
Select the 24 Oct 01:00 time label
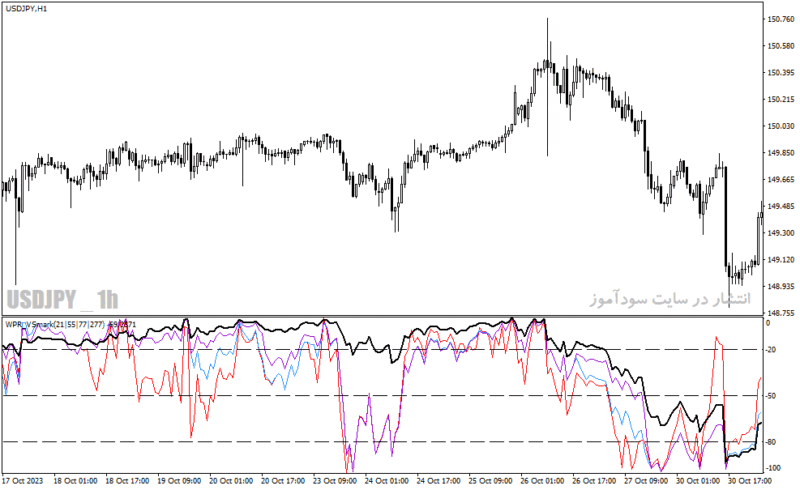click(387, 481)
